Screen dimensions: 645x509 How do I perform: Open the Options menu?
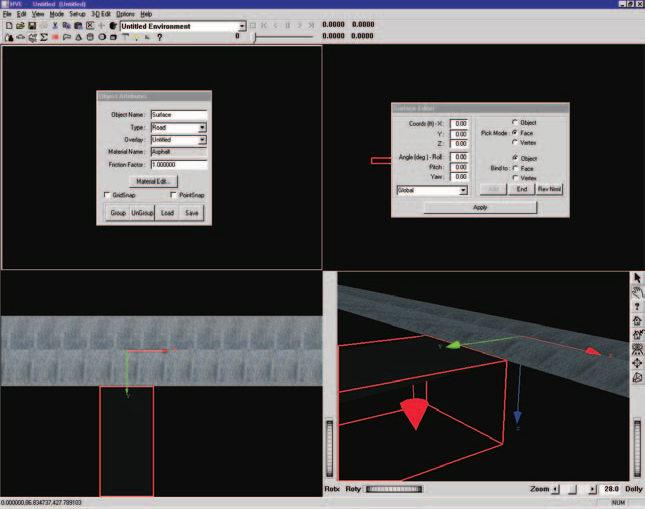tap(125, 14)
